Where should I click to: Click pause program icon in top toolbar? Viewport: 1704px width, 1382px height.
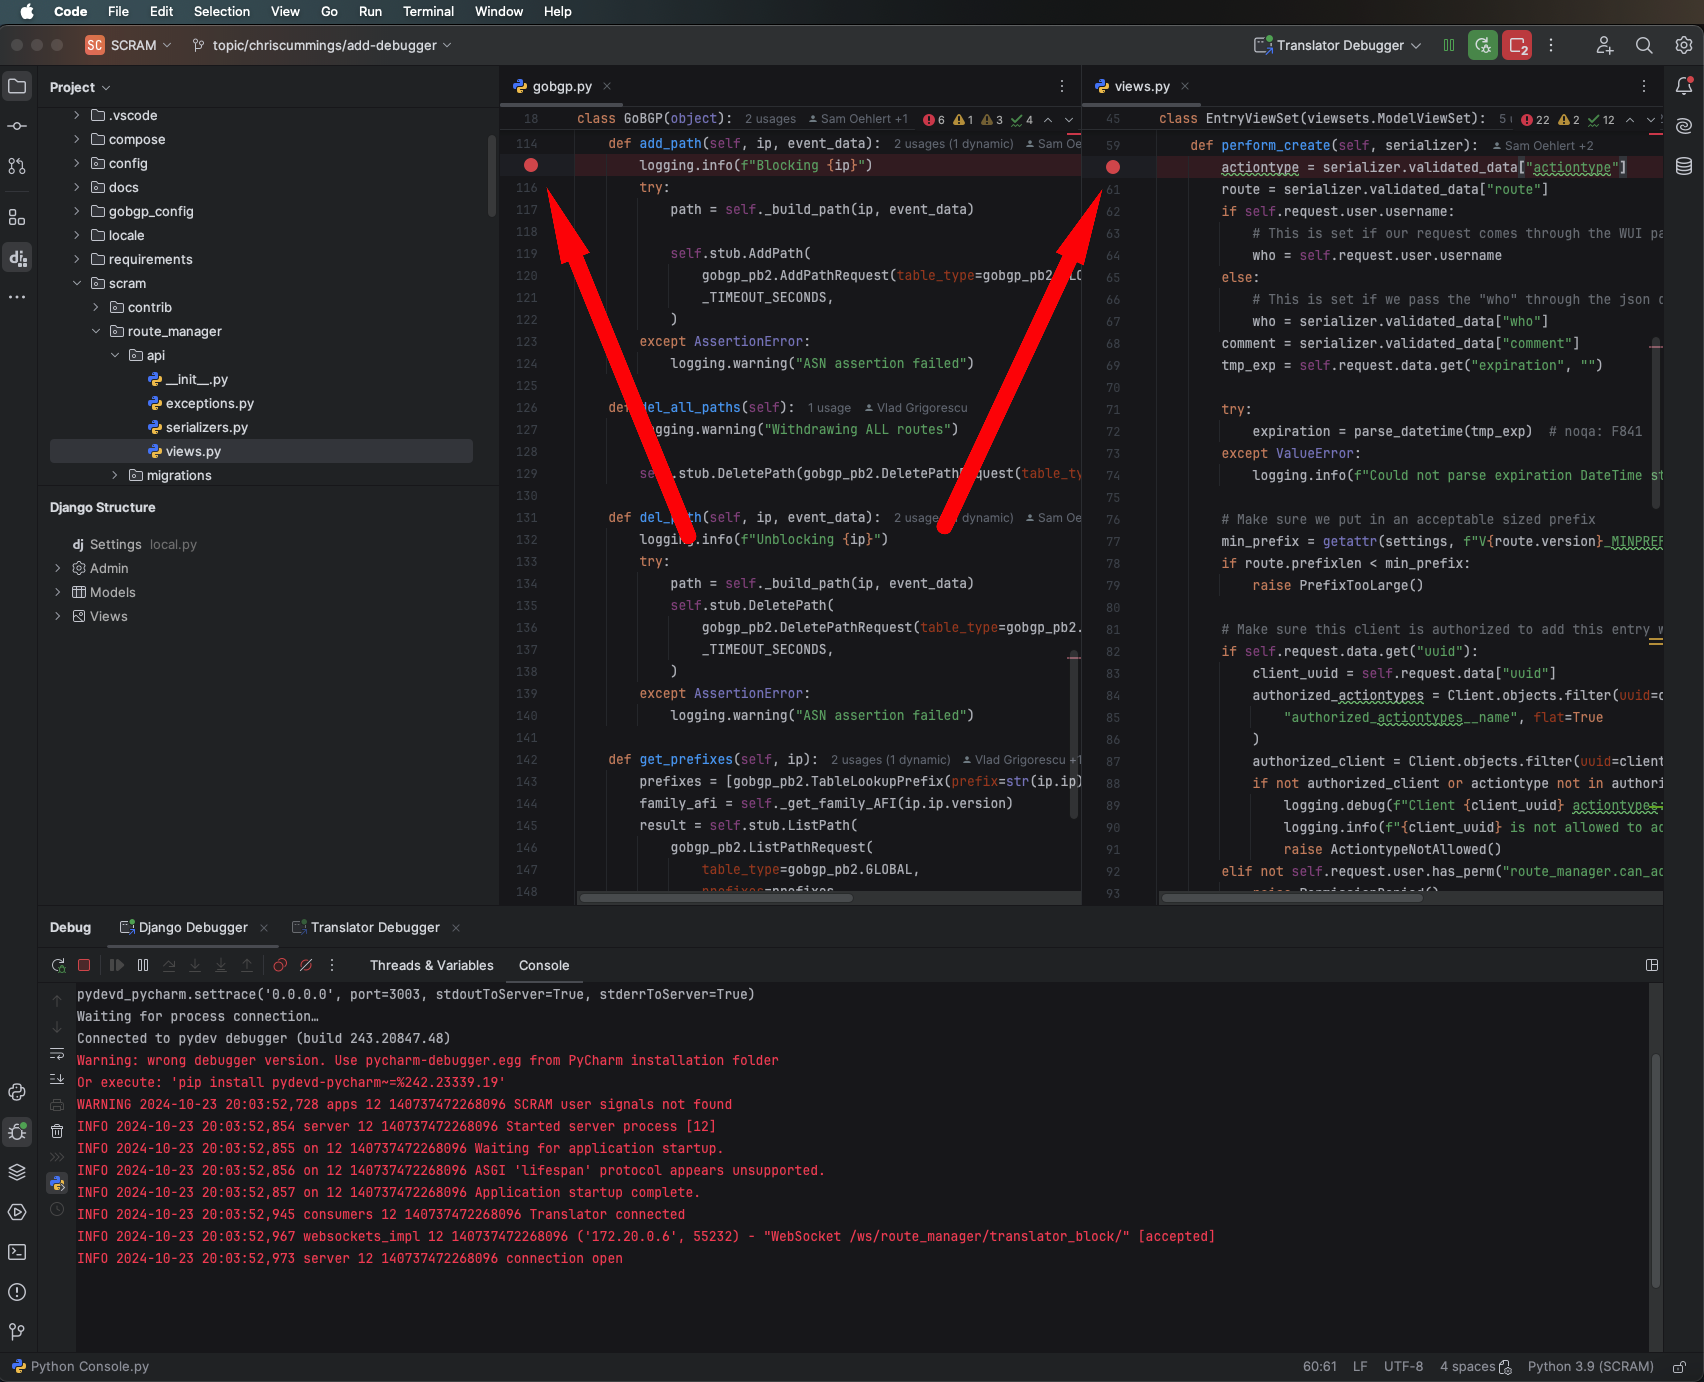coord(1449,45)
